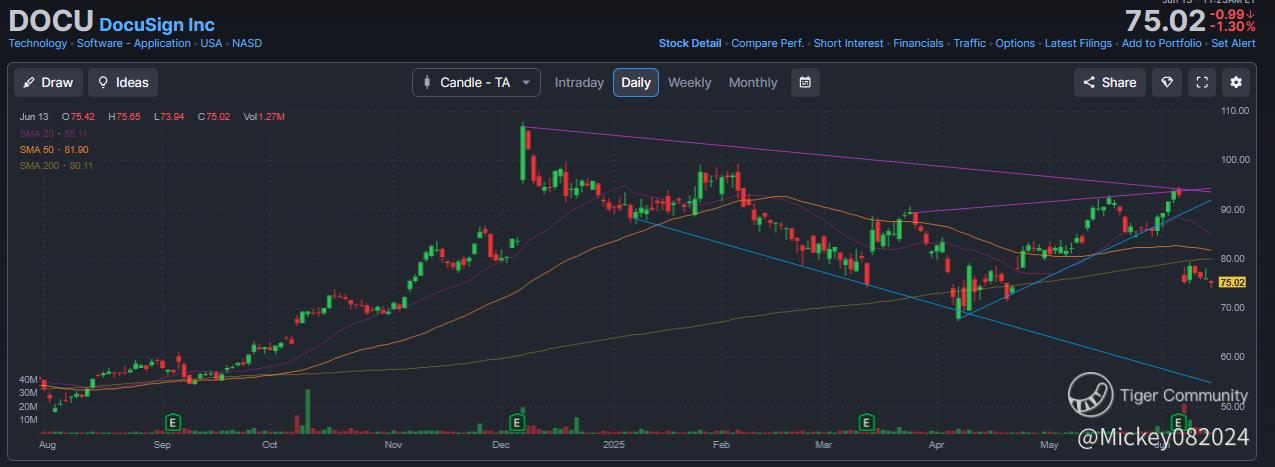The width and height of the screenshot is (1275, 467).
Task: Click the yellow 75.02 current price tag
Action: pos(1233,283)
